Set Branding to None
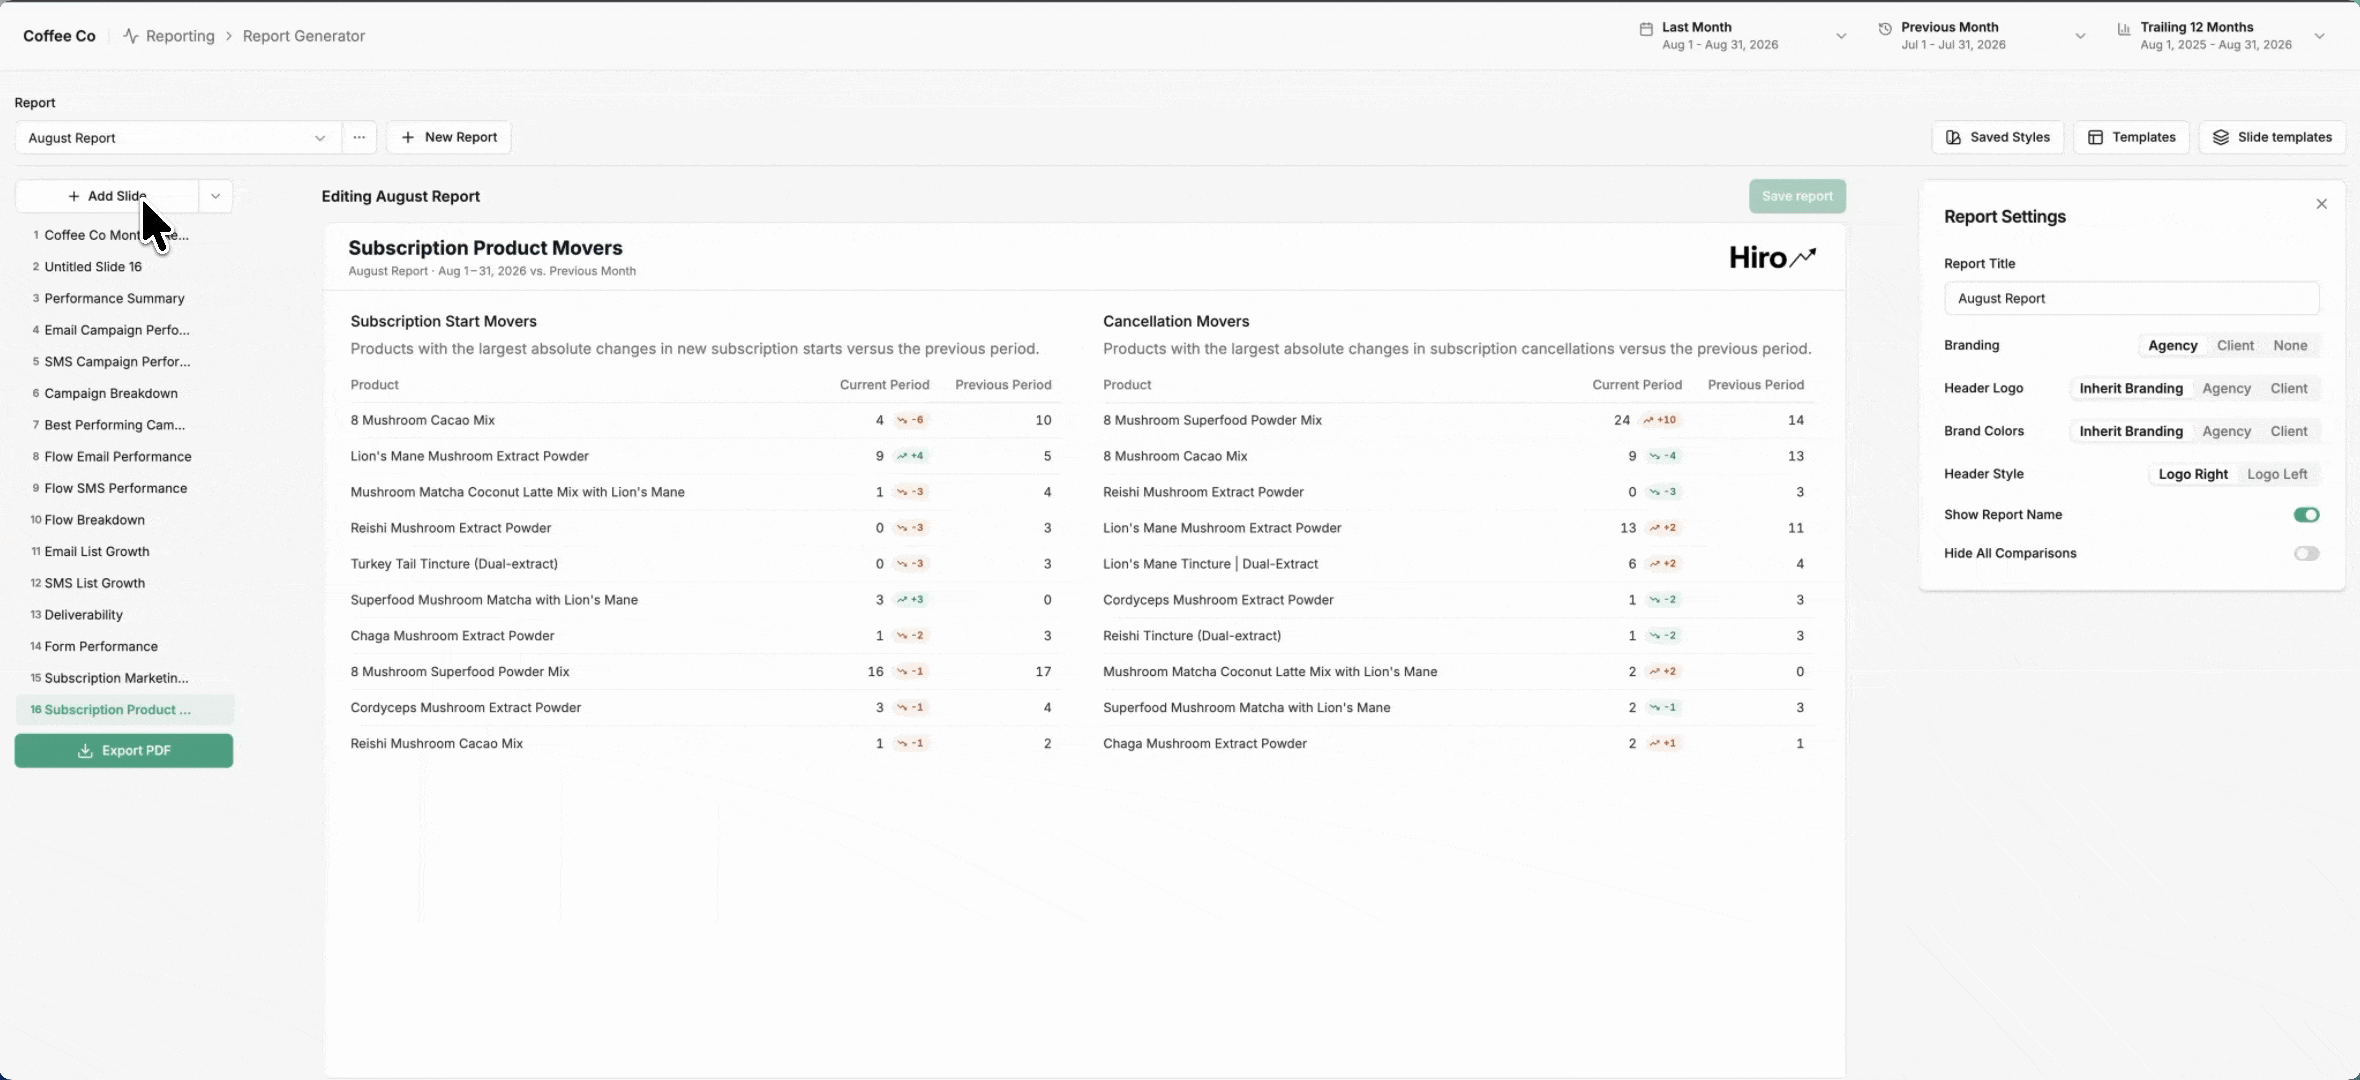The width and height of the screenshot is (2360, 1080). tap(2290, 346)
